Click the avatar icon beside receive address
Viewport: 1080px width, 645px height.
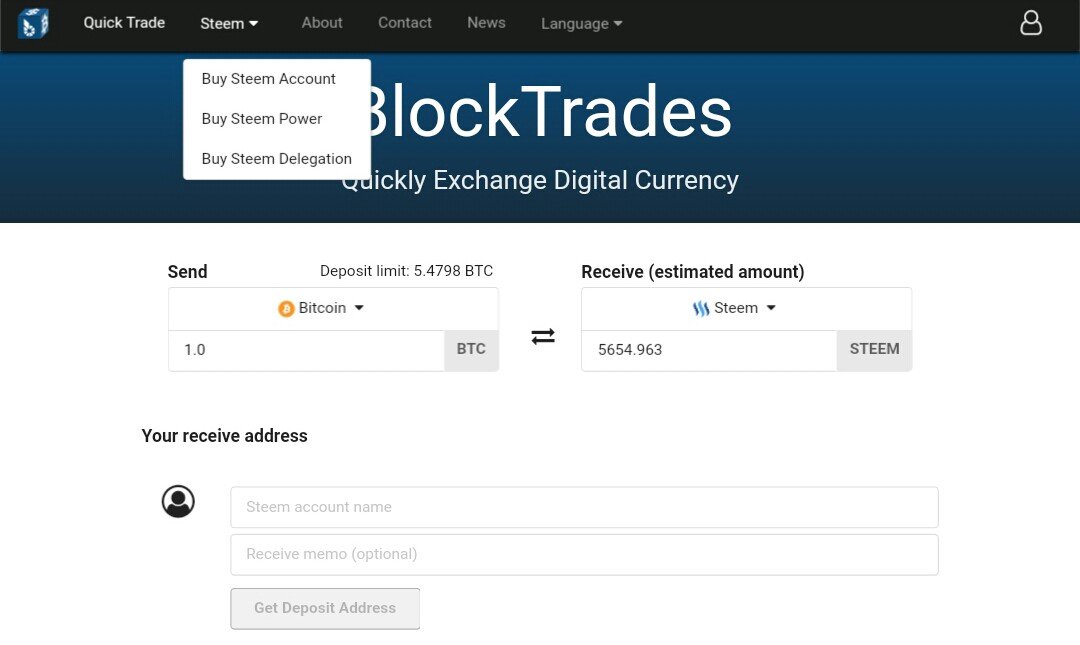coord(178,501)
